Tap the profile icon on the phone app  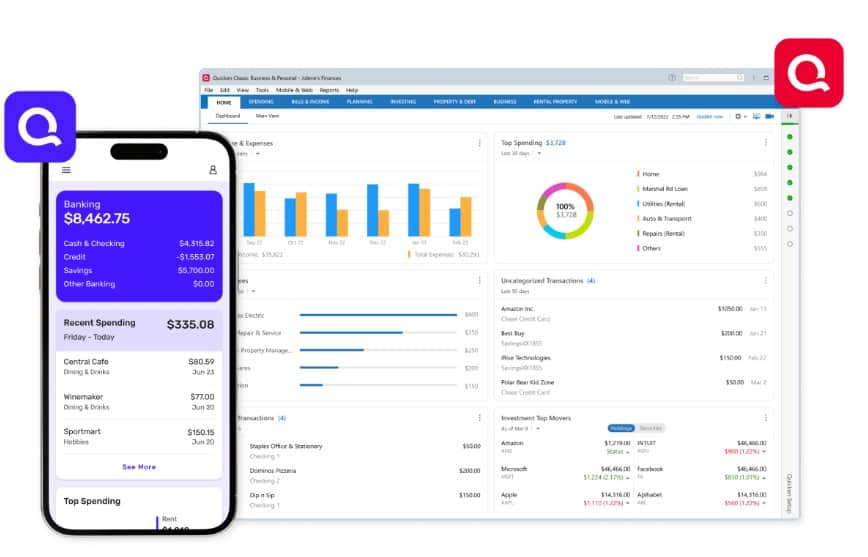[x=213, y=170]
